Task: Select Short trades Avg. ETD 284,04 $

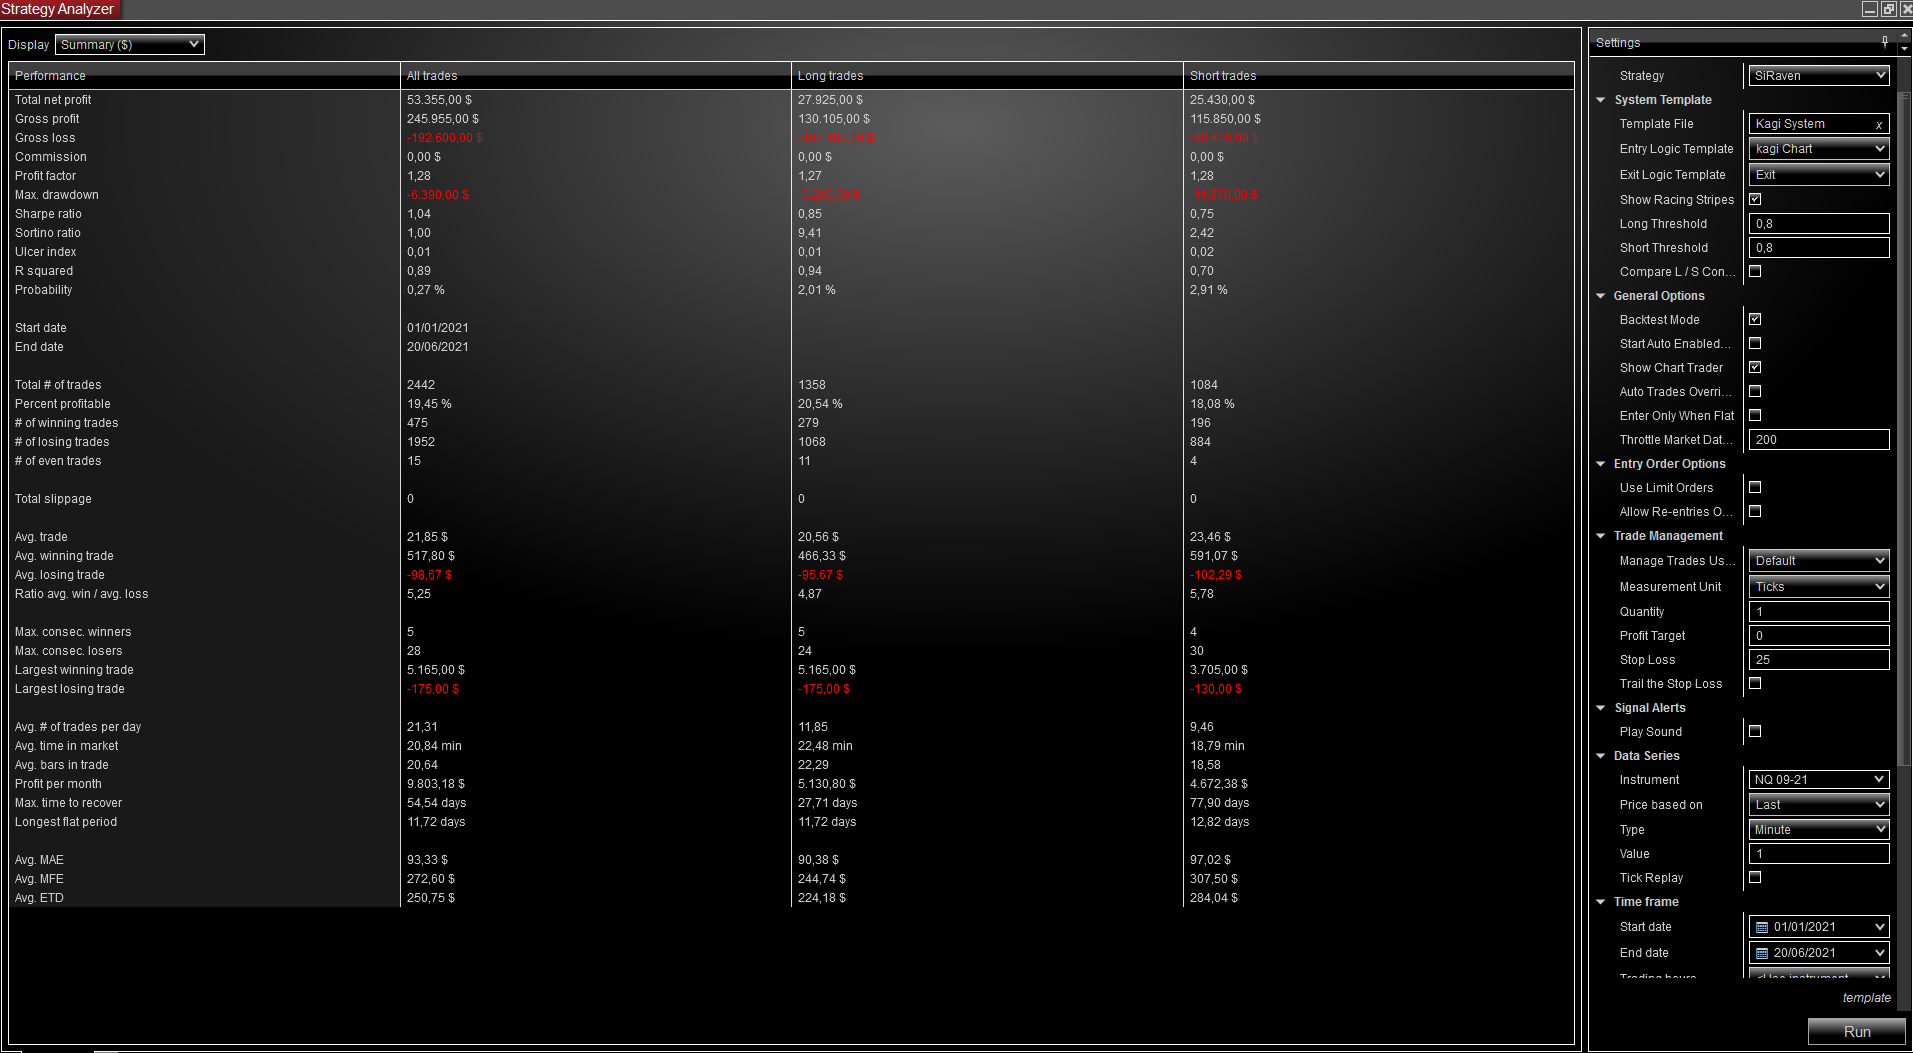Action: [x=1214, y=898]
